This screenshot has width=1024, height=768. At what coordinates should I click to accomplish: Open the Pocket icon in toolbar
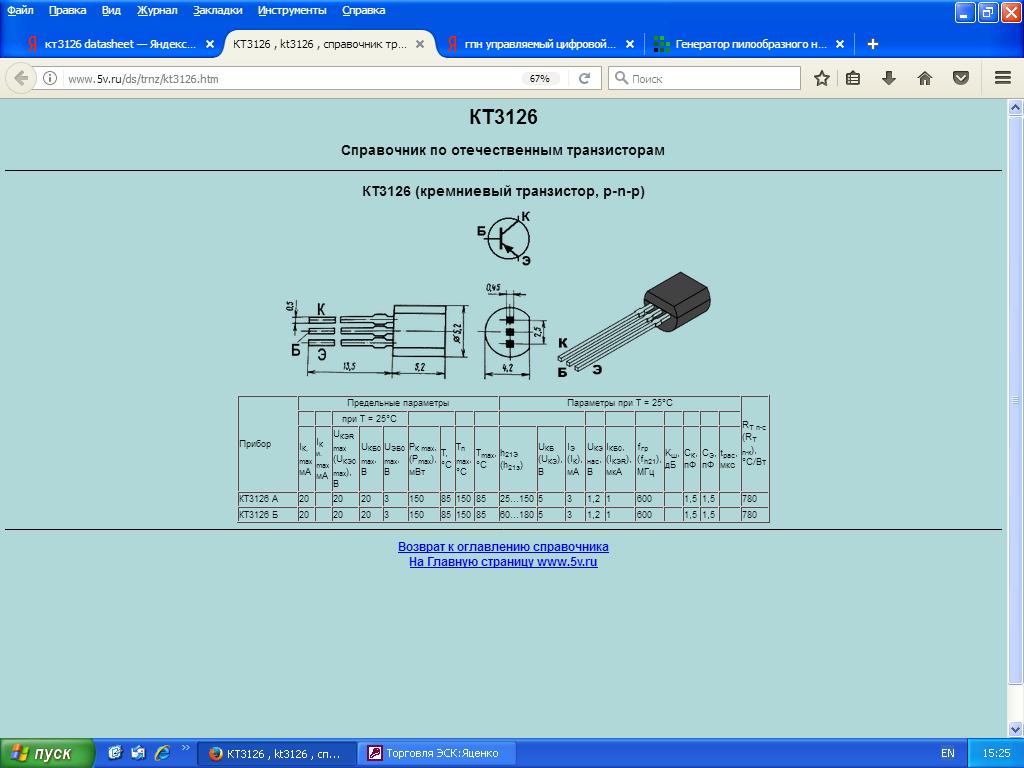pyautogui.click(x=961, y=78)
